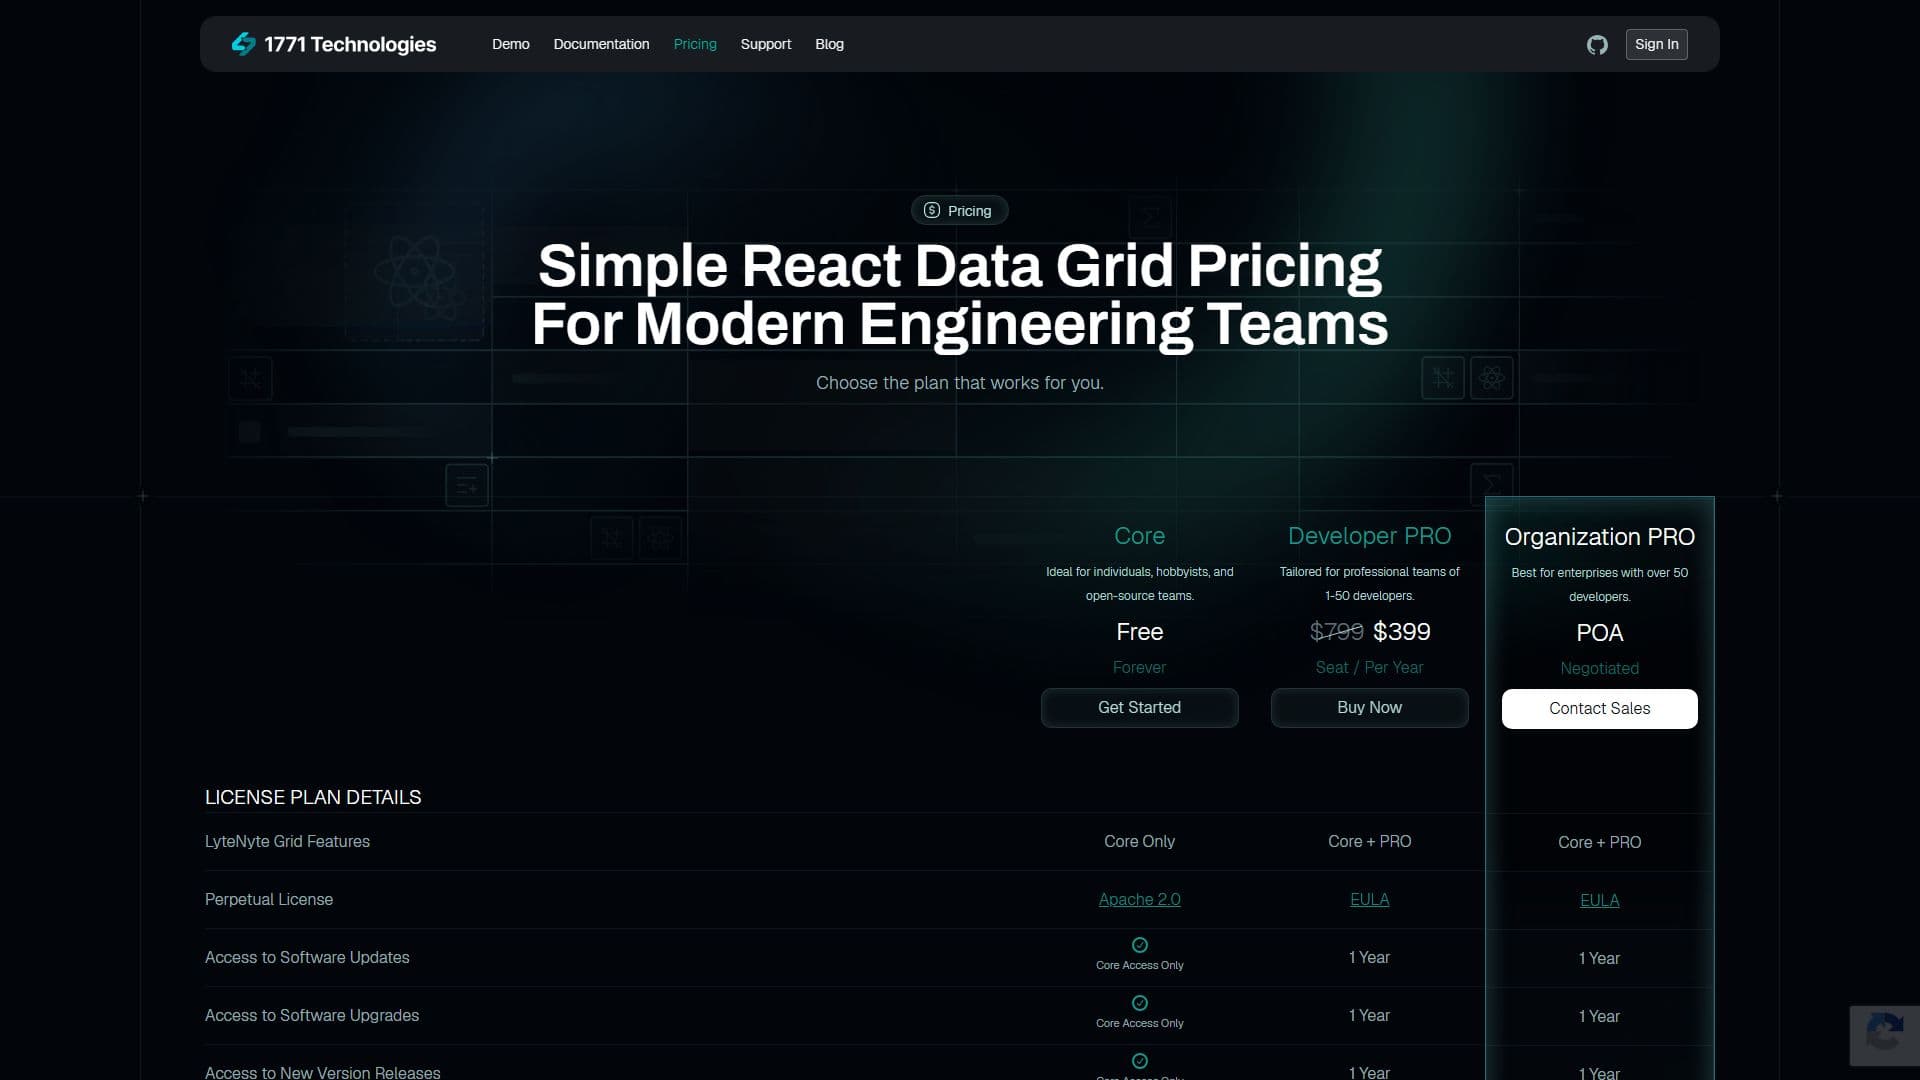
Task: Click the struck-through $799 price
Action: (1337, 632)
